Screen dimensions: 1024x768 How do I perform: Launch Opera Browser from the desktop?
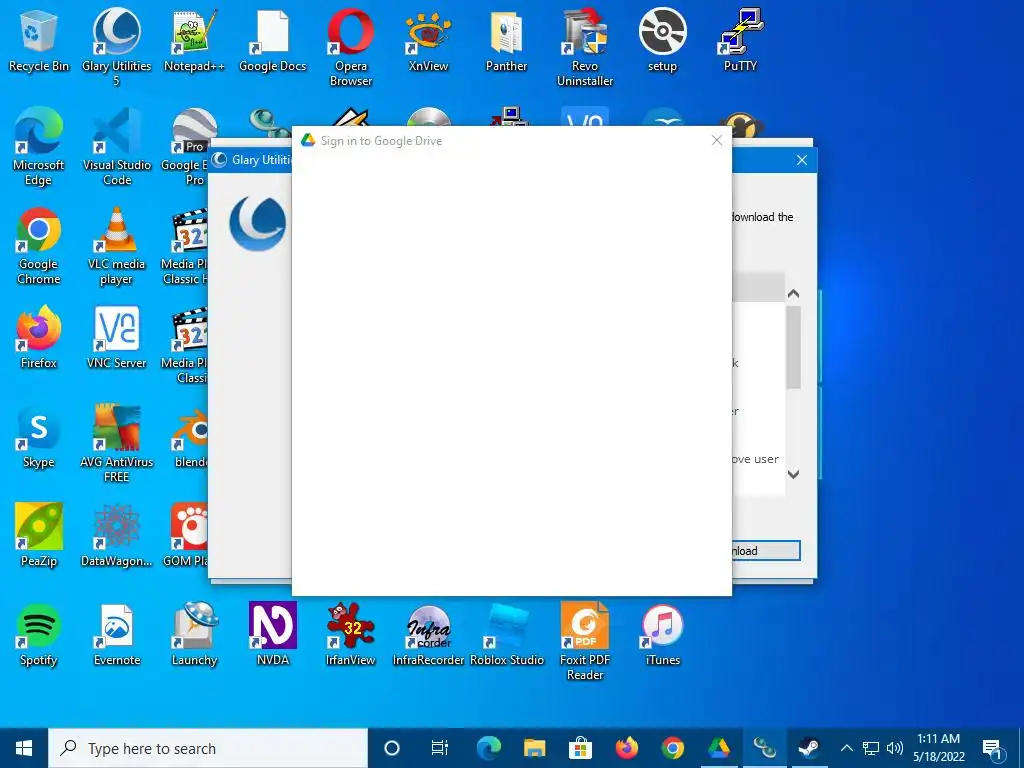tap(351, 46)
